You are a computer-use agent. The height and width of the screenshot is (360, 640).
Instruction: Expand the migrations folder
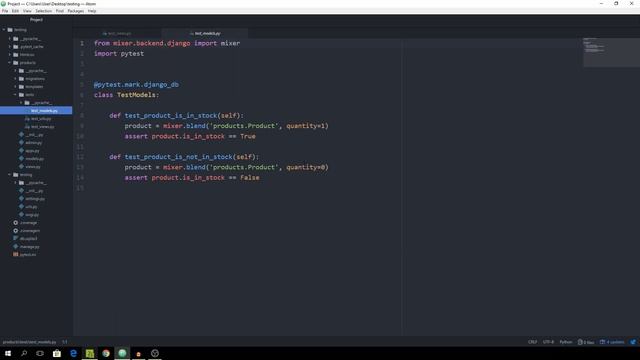pyautogui.click(x=16, y=78)
